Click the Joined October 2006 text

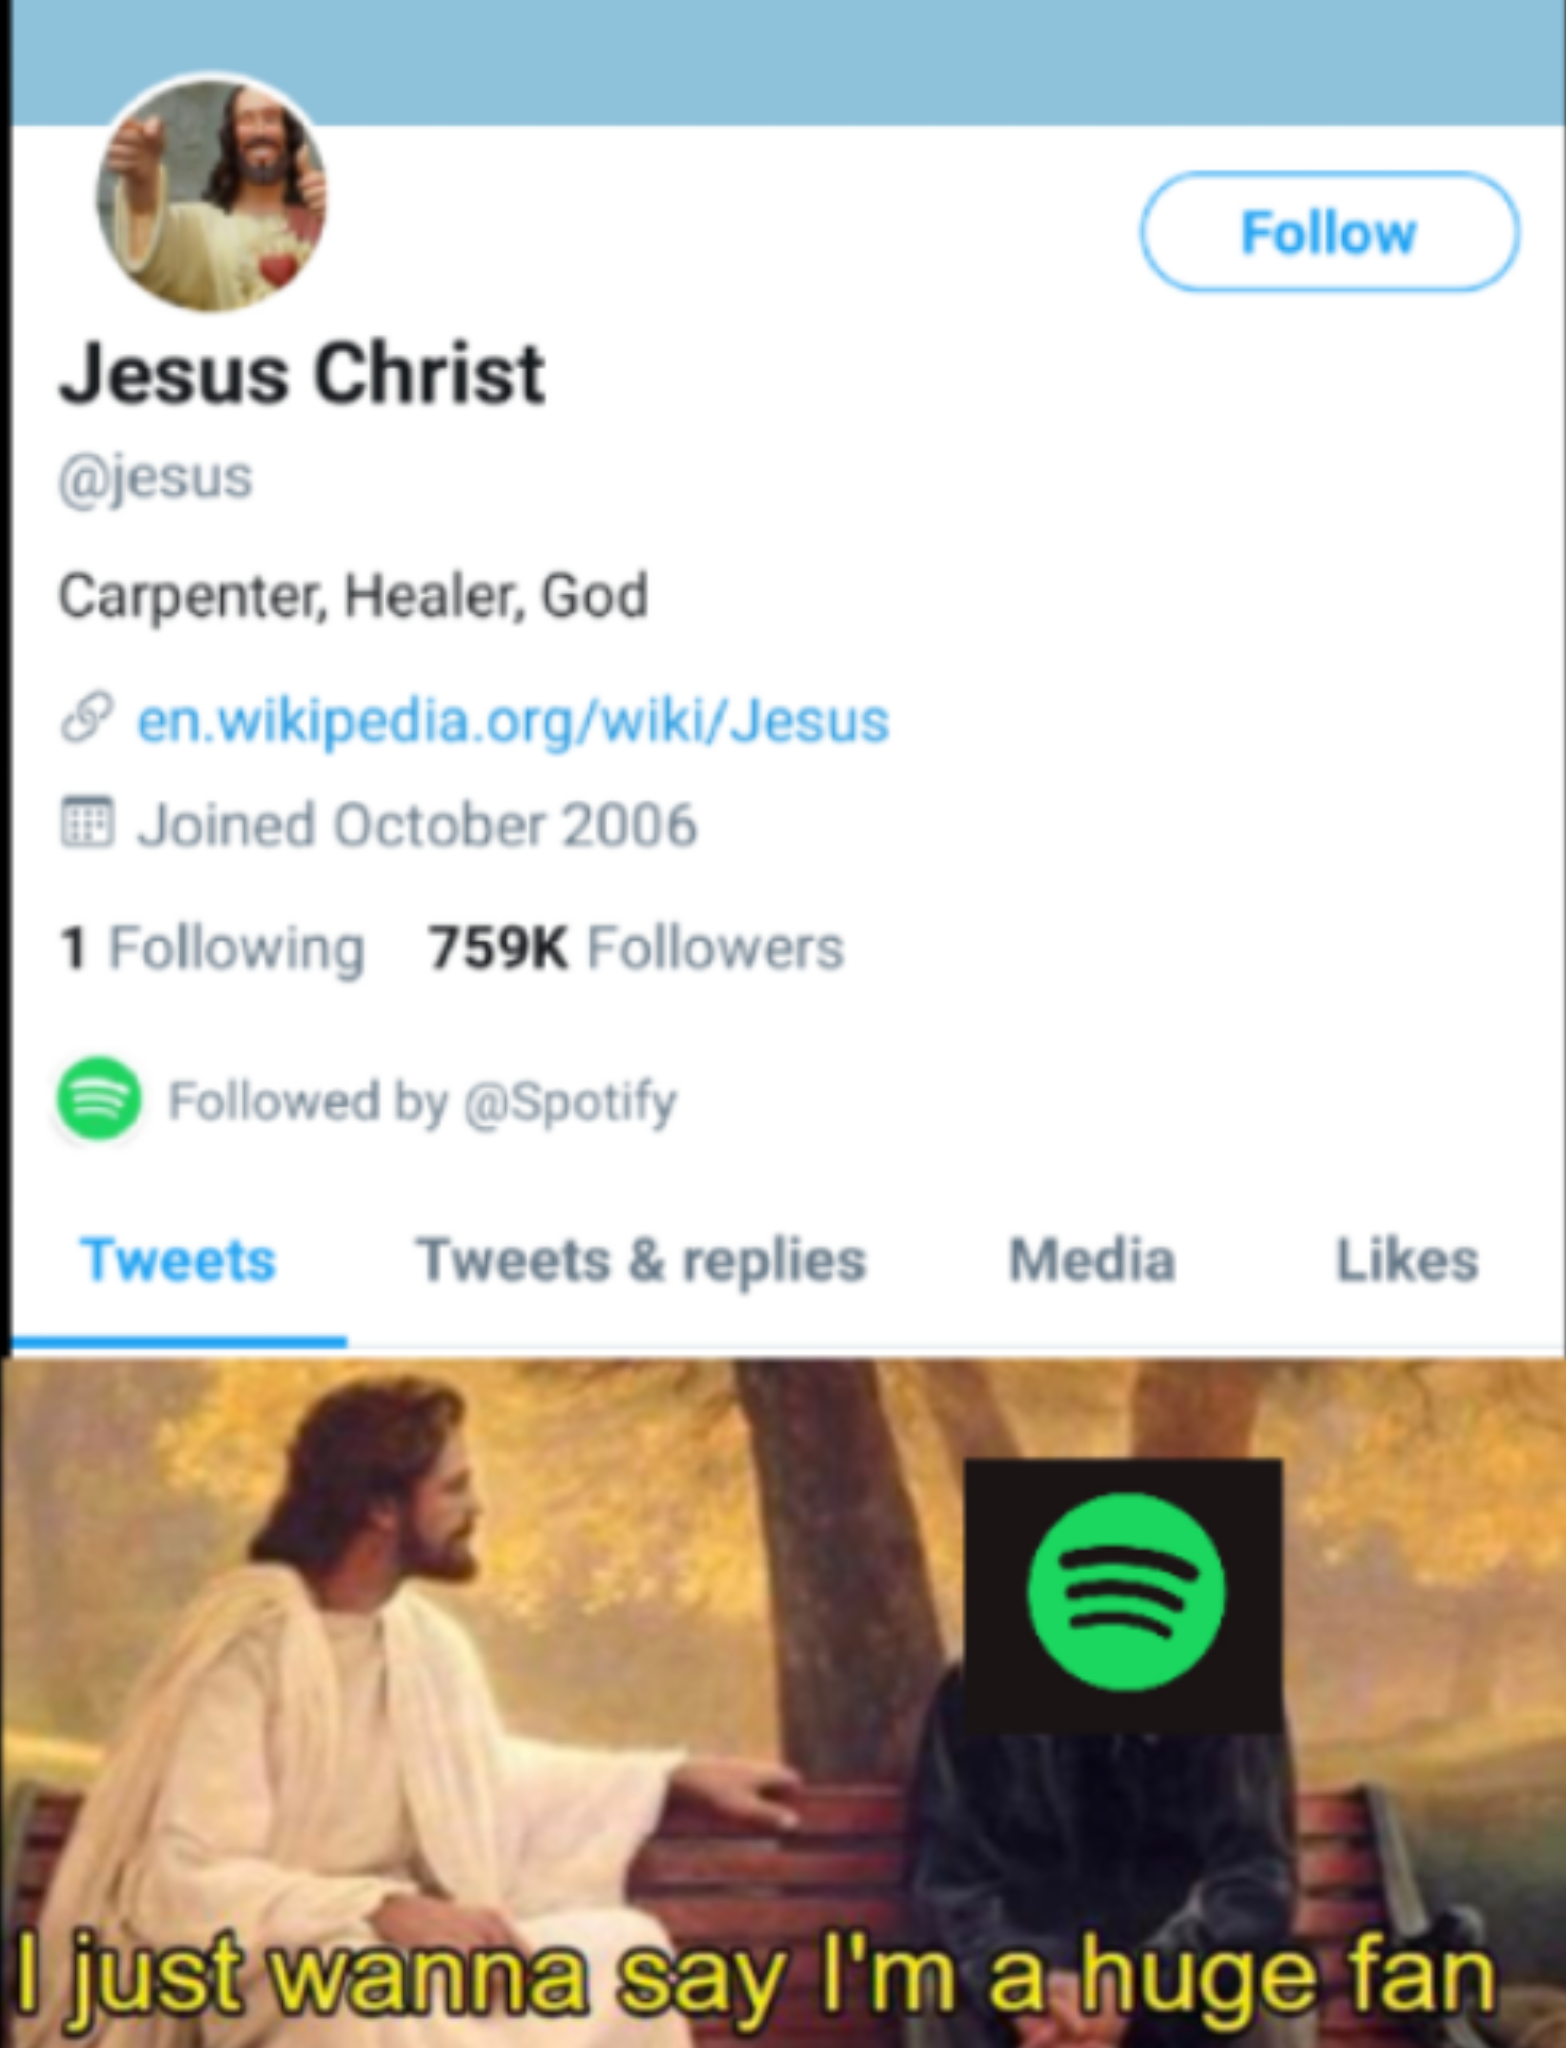(x=416, y=825)
